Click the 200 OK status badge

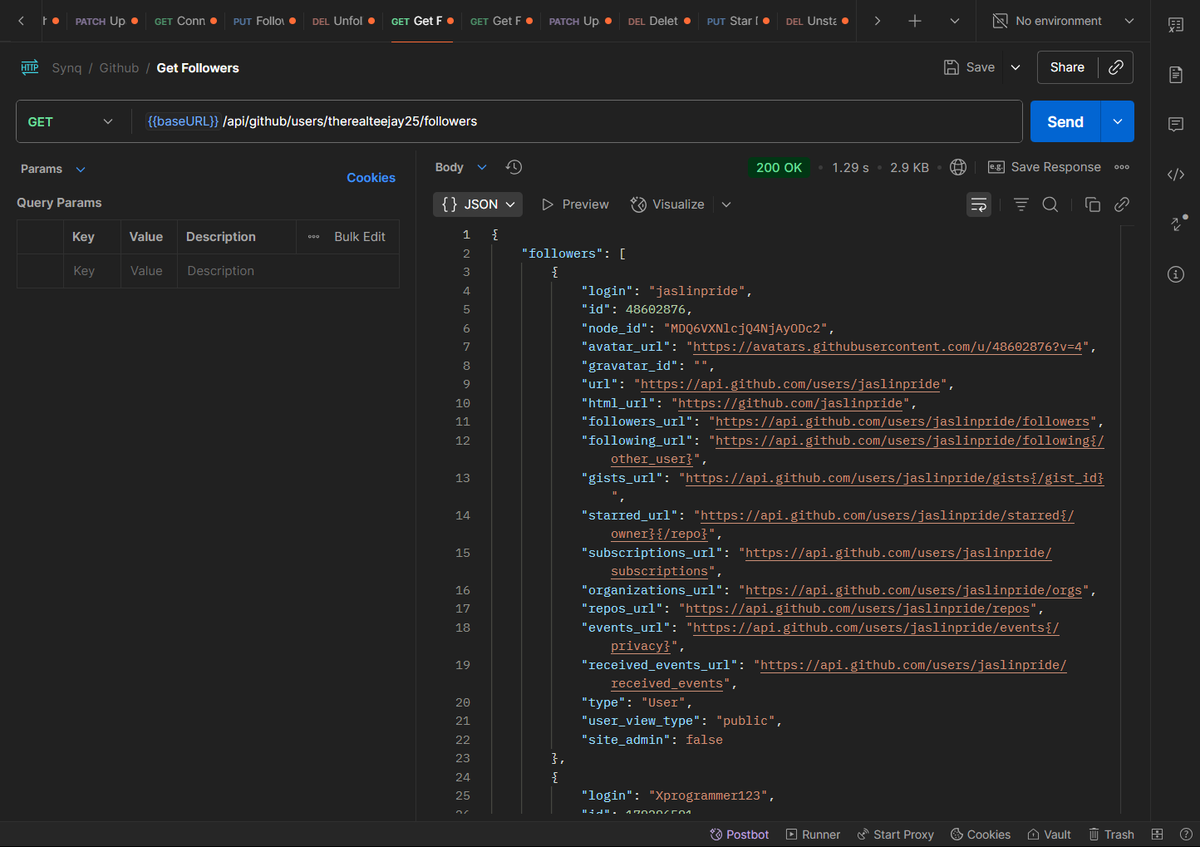(x=779, y=167)
